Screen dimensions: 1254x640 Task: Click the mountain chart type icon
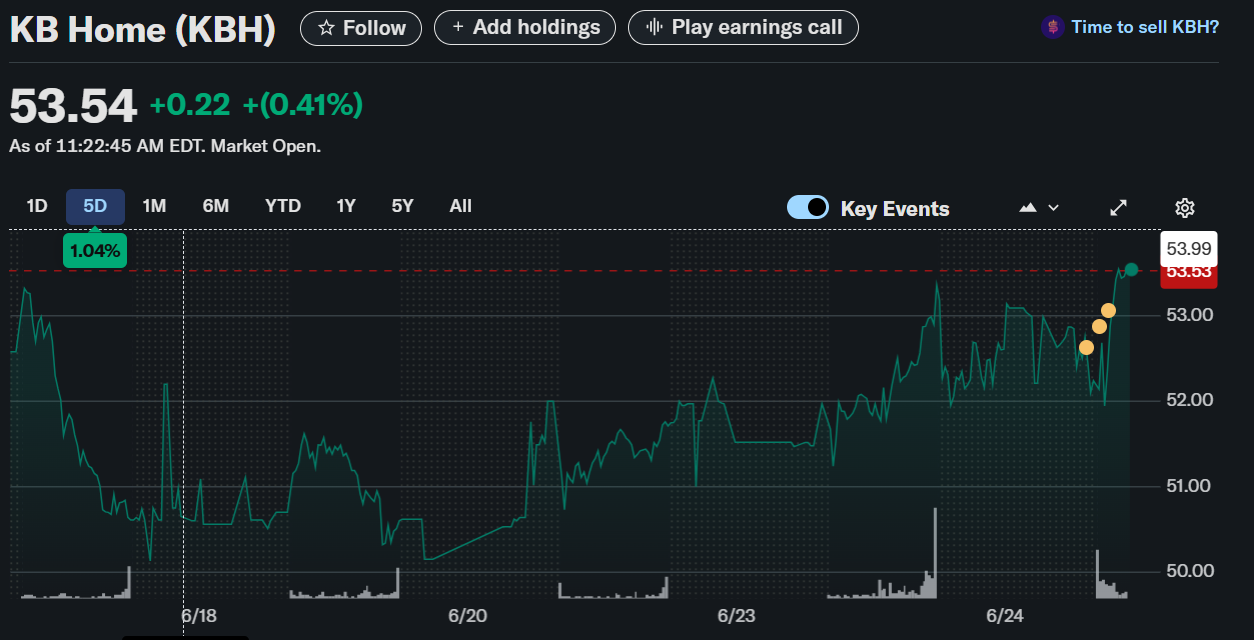(1028, 208)
